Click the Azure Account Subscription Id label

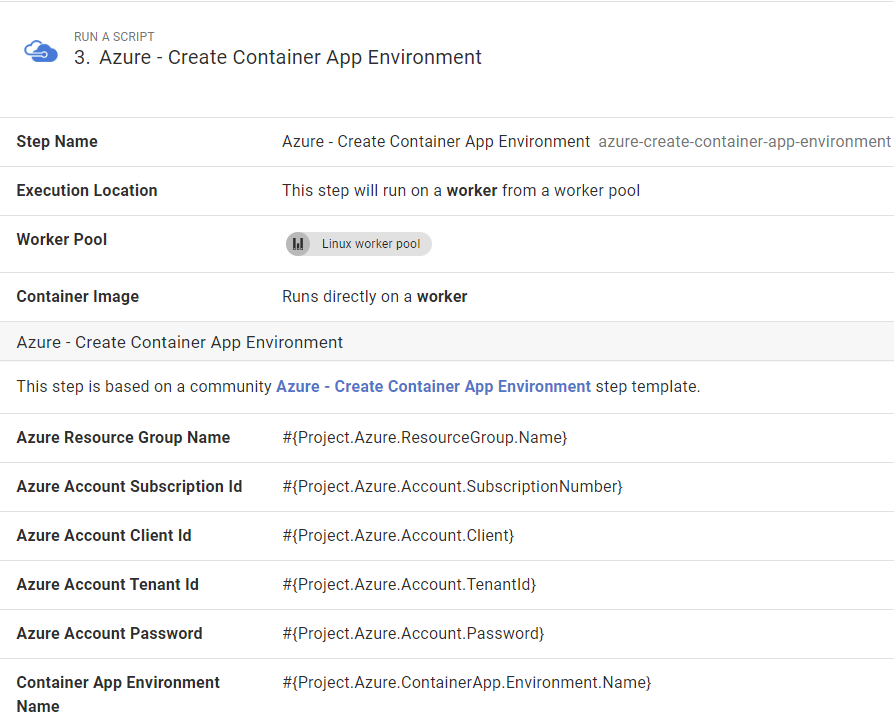pos(129,486)
